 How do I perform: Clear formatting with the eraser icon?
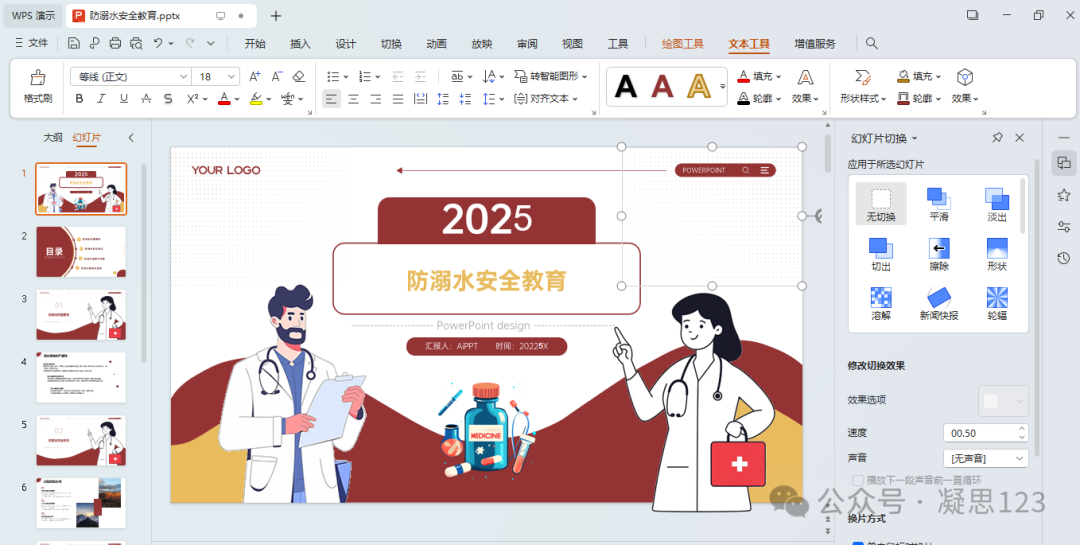tap(298, 76)
